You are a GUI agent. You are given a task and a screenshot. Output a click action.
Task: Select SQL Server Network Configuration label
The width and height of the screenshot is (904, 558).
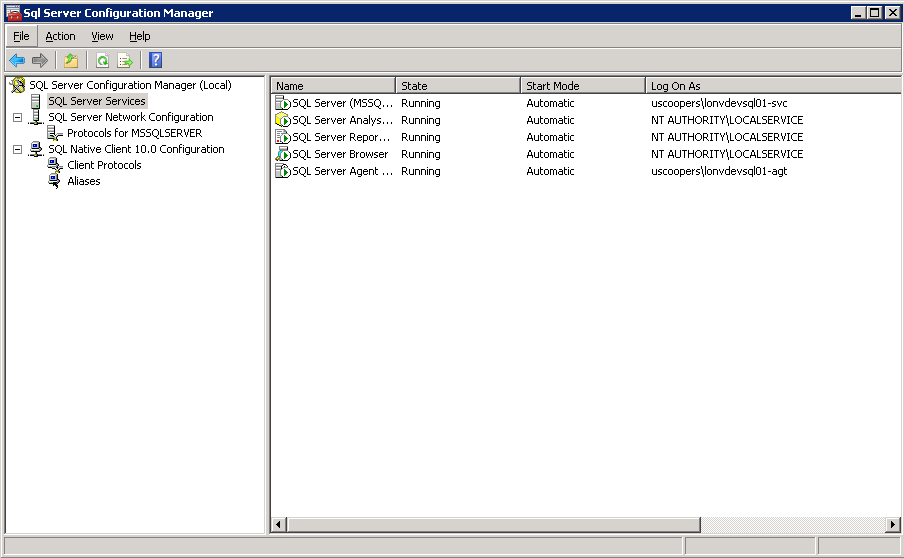pos(131,117)
